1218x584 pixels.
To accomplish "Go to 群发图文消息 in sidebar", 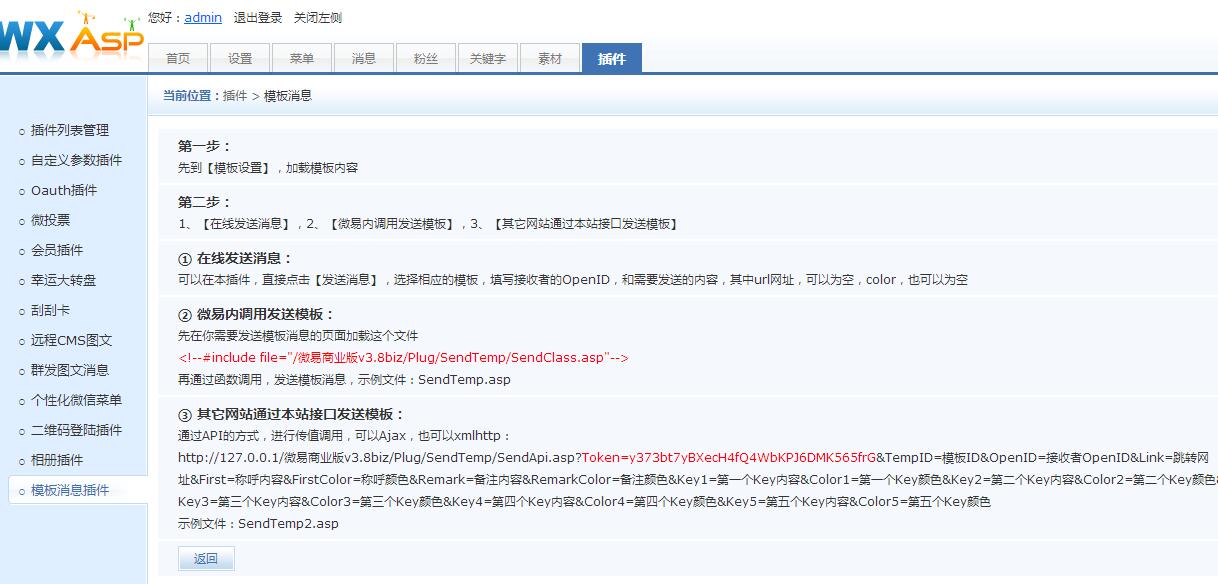I will 70,370.
